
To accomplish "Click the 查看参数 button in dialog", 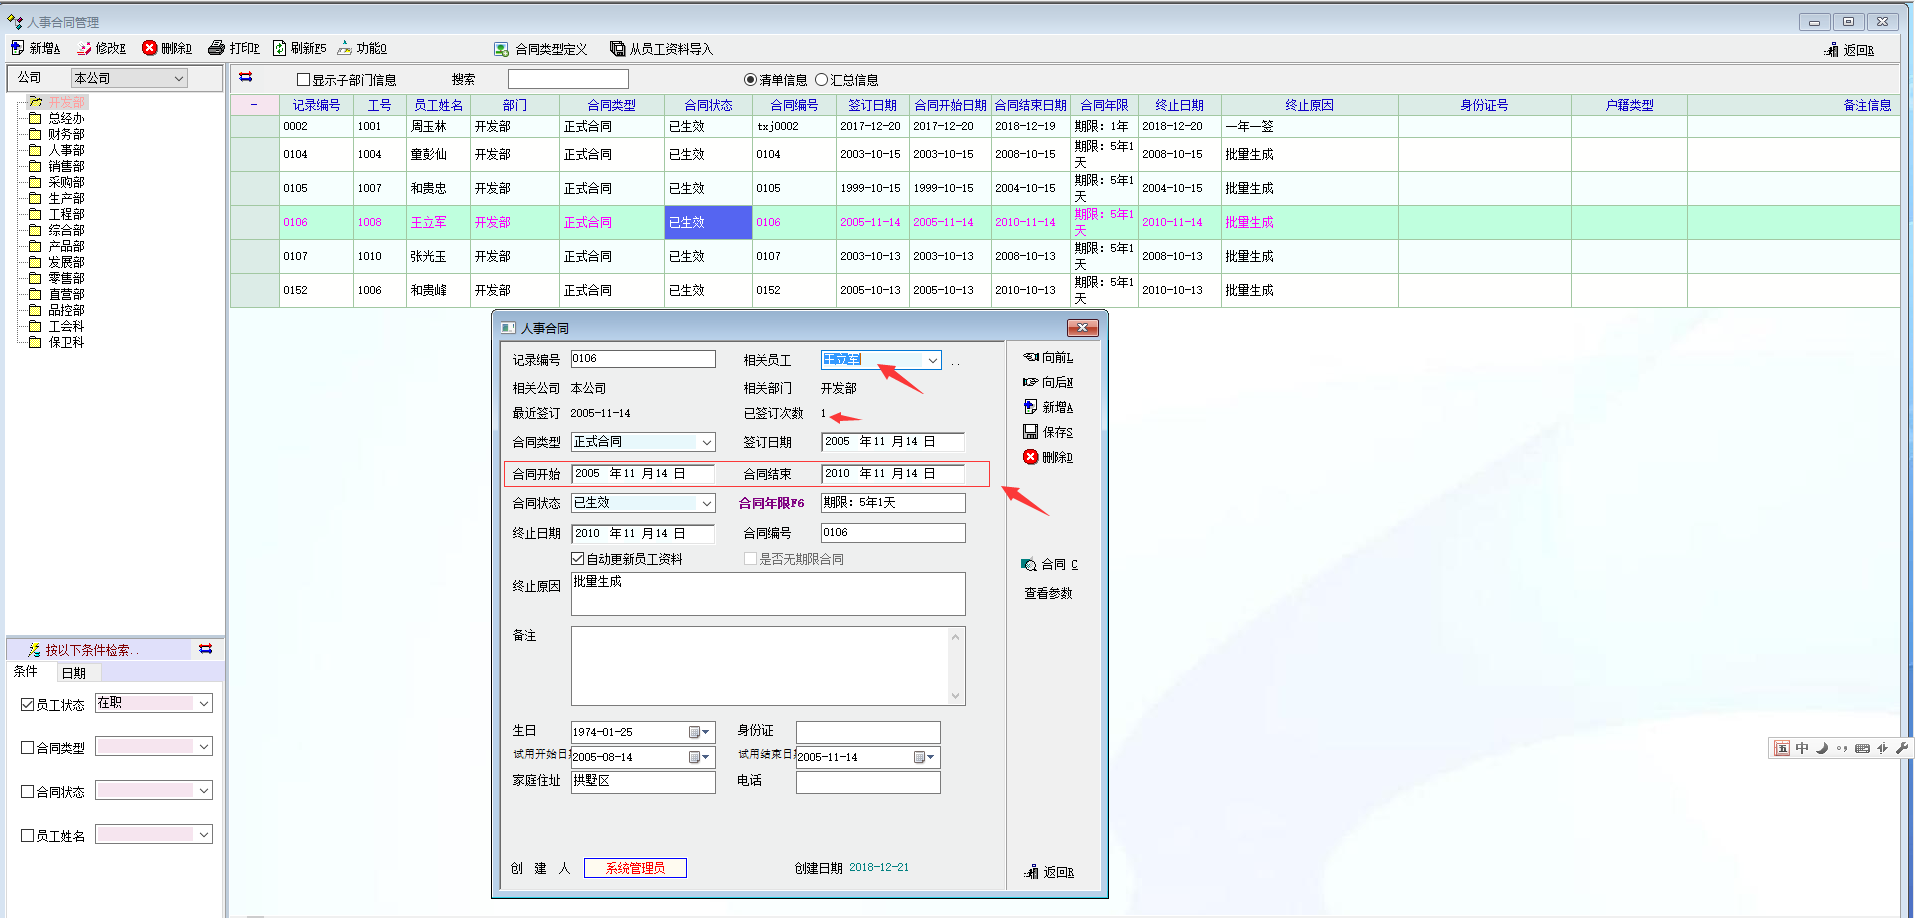I will (x=1048, y=593).
